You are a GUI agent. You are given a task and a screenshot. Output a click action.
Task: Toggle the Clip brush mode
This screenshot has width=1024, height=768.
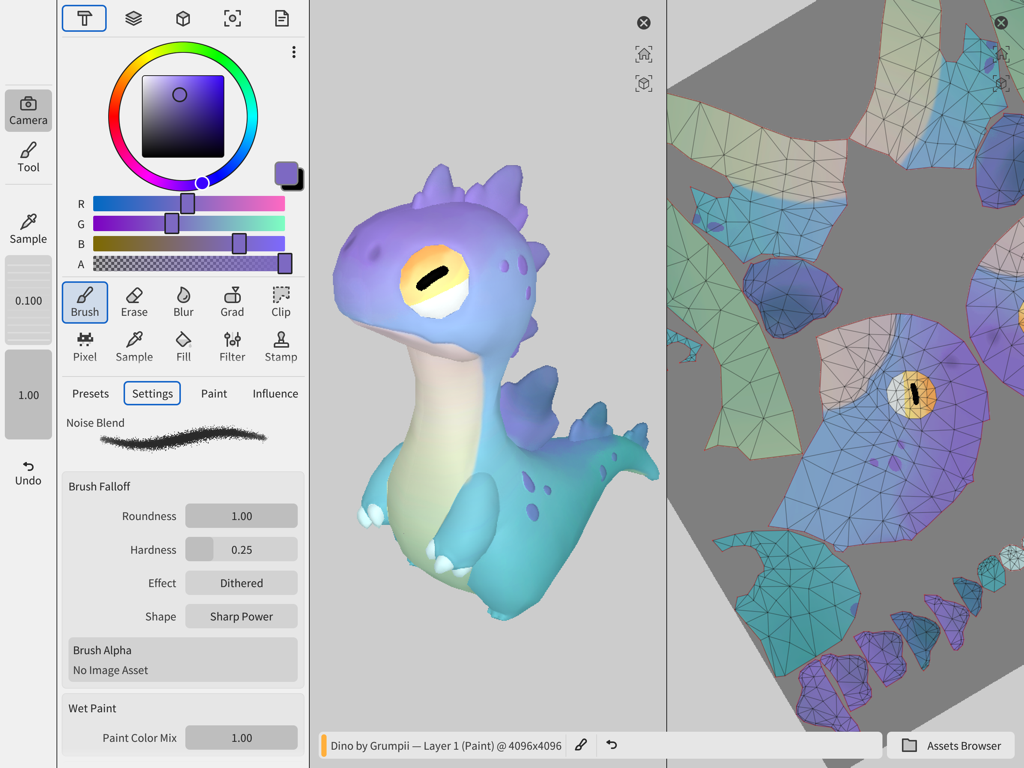click(x=280, y=302)
